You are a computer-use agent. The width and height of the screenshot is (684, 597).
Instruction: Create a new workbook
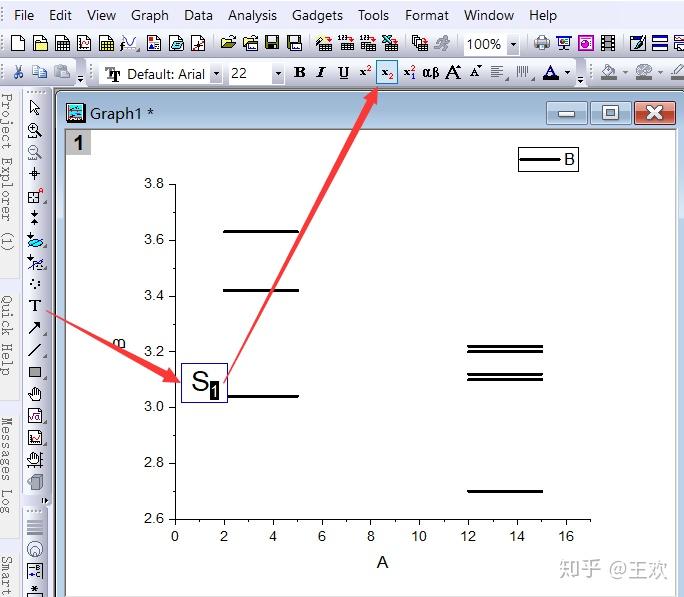click(x=62, y=43)
